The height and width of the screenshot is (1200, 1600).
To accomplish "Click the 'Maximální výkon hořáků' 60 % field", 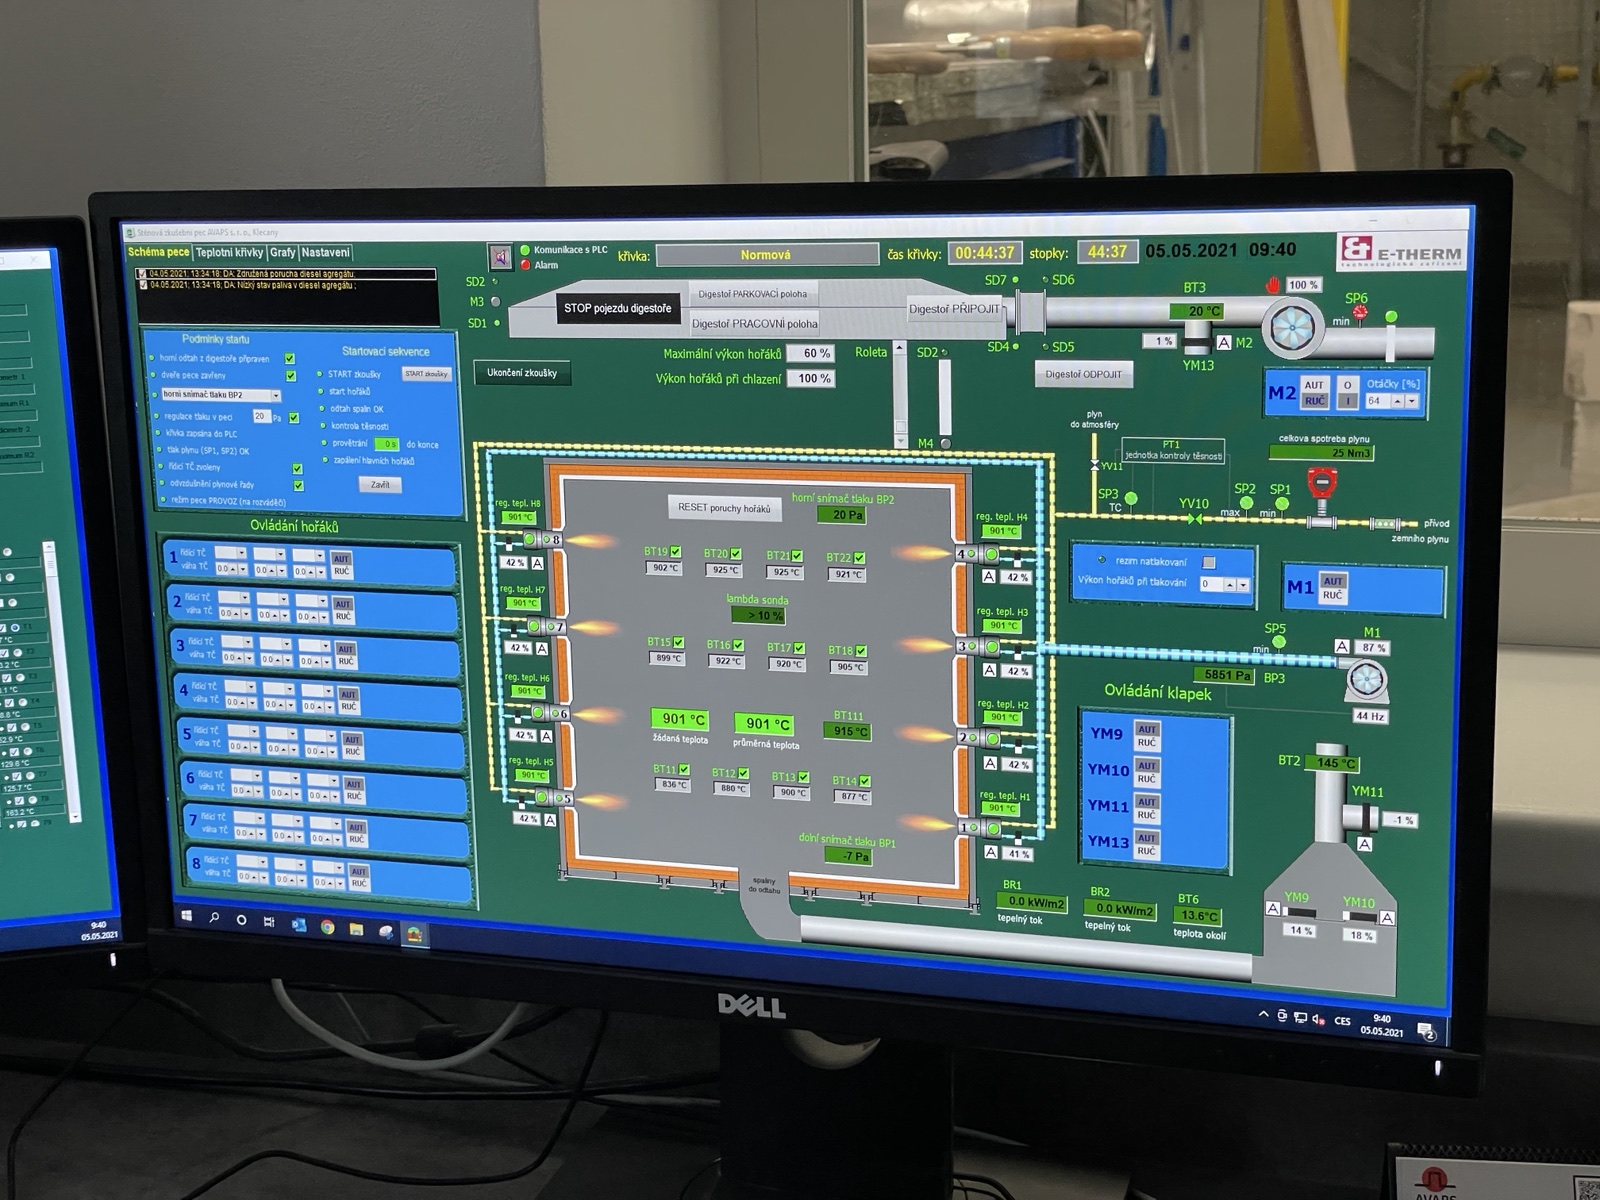I will coord(811,354).
